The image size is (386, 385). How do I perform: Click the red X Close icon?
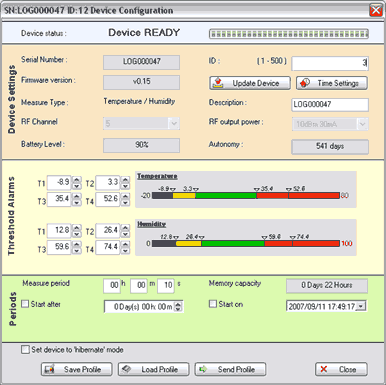[x=323, y=369]
